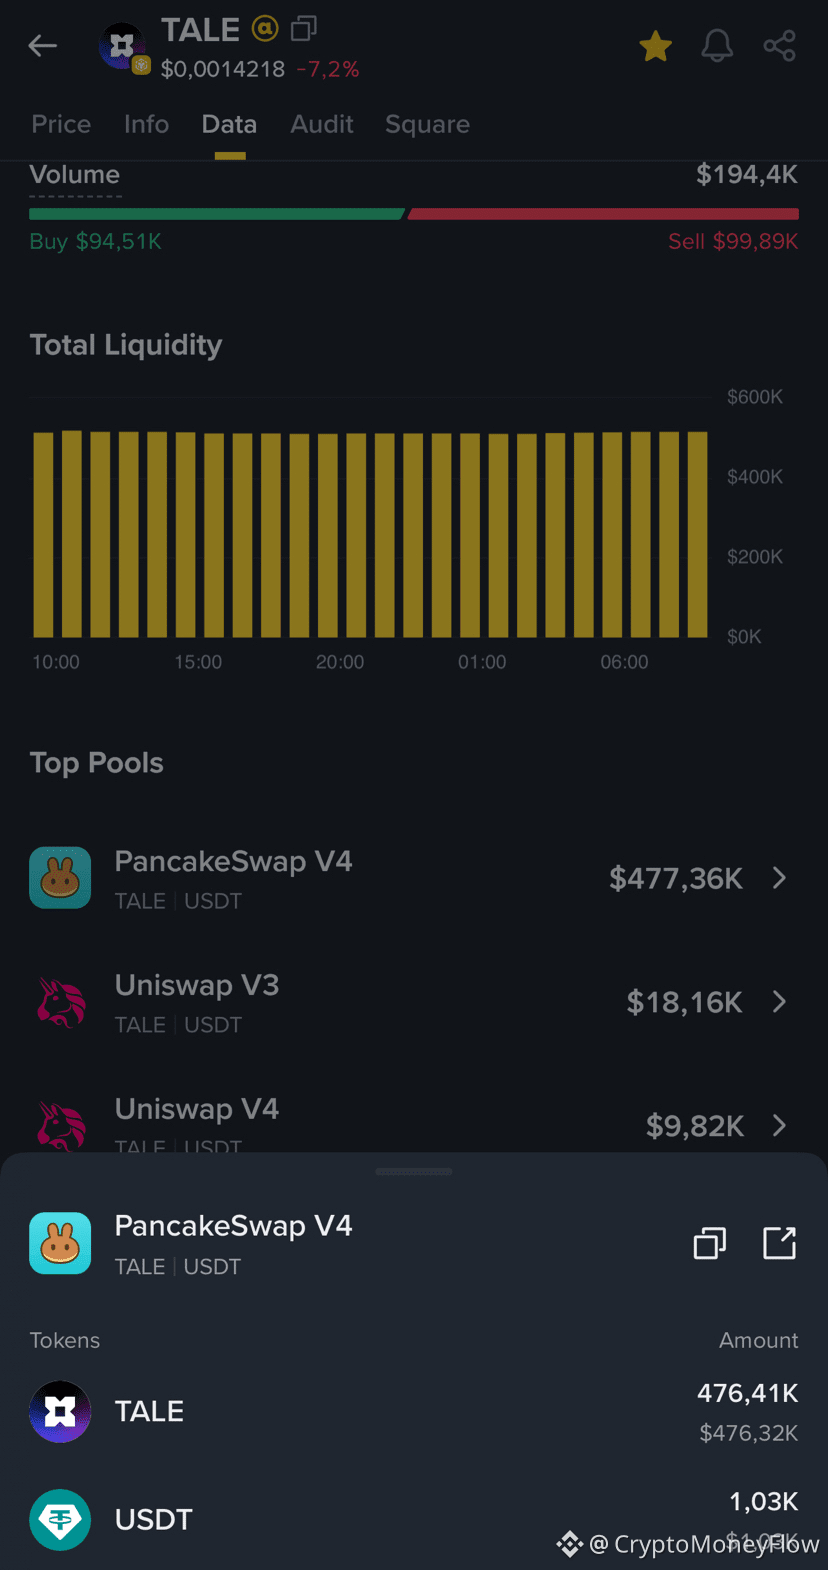Tap the share icon in header

tap(779, 46)
